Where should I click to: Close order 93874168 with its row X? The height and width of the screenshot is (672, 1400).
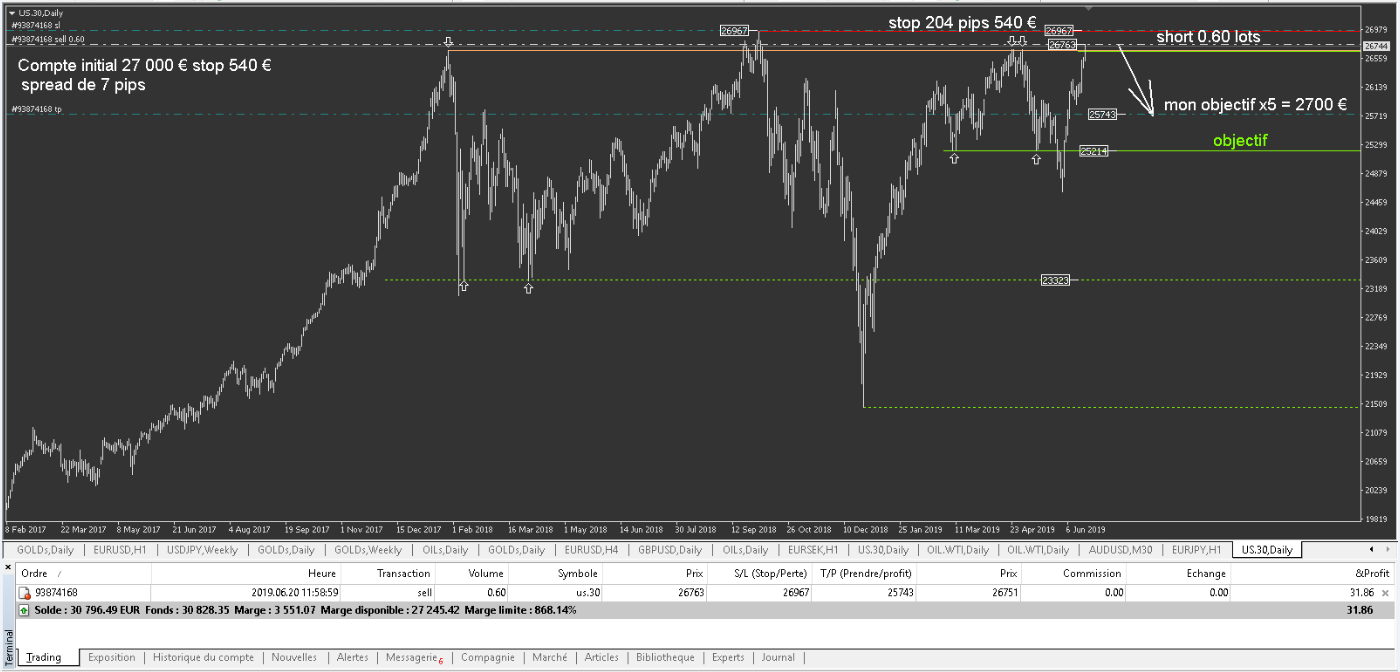click(x=1385, y=593)
